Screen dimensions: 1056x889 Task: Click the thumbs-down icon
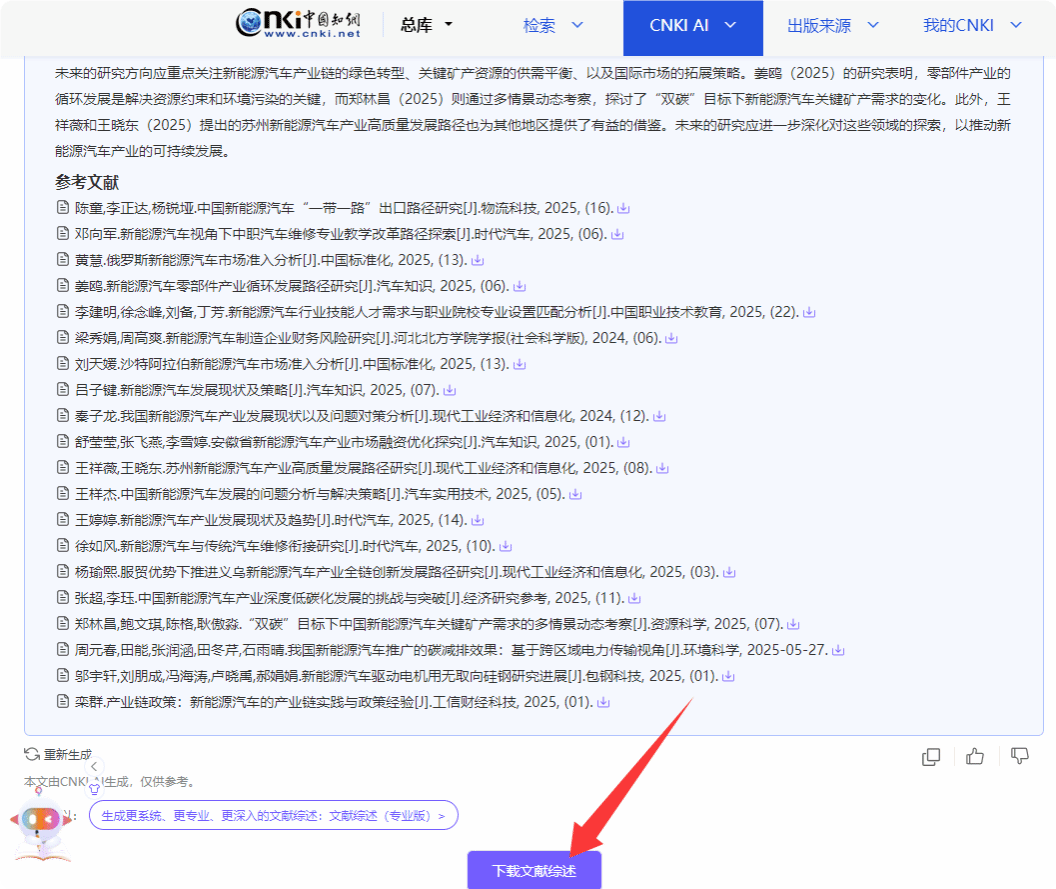coord(1019,756)
